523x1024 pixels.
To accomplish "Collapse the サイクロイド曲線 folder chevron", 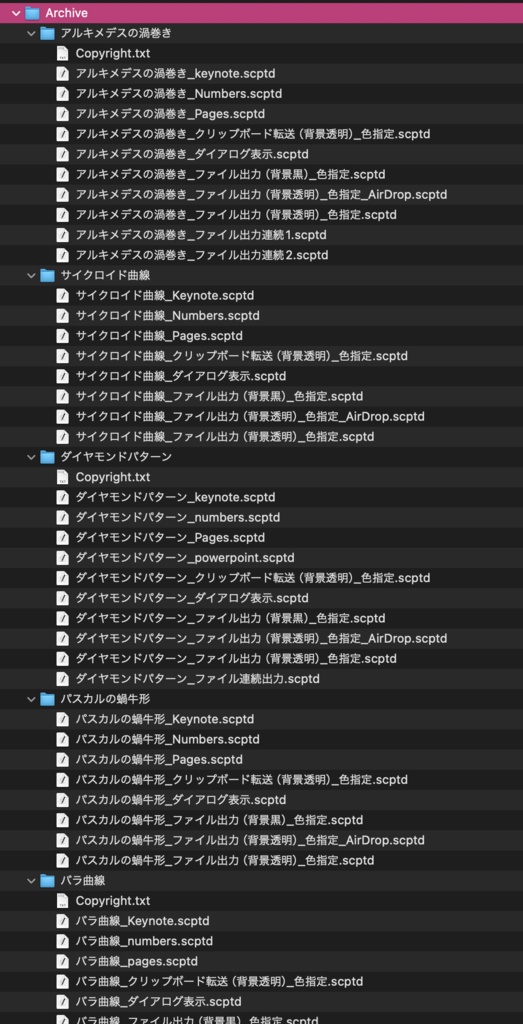I will click(x=31, y=276).
